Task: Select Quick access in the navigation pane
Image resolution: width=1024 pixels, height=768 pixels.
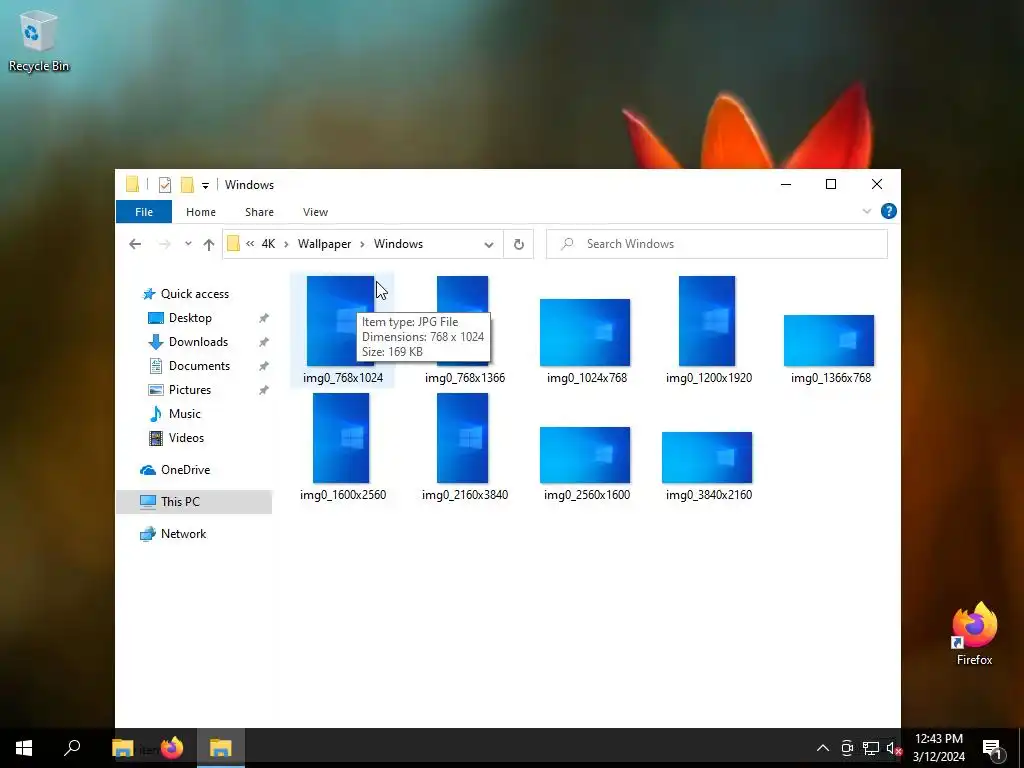Action: pyautogui.click(x=195, y=294)
